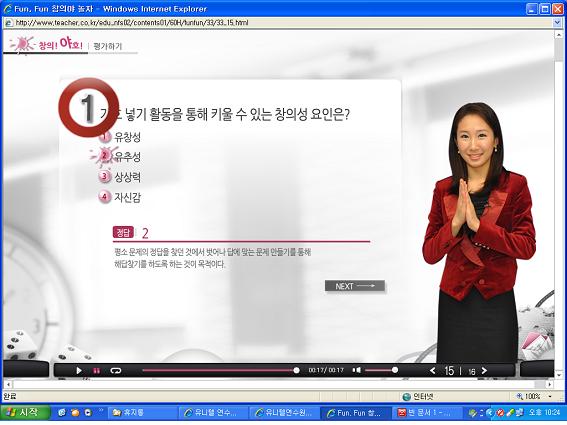The height and width of the screenshot is (425, 567).
Task: Click the NEXT button
Action: tap(354, 286)
